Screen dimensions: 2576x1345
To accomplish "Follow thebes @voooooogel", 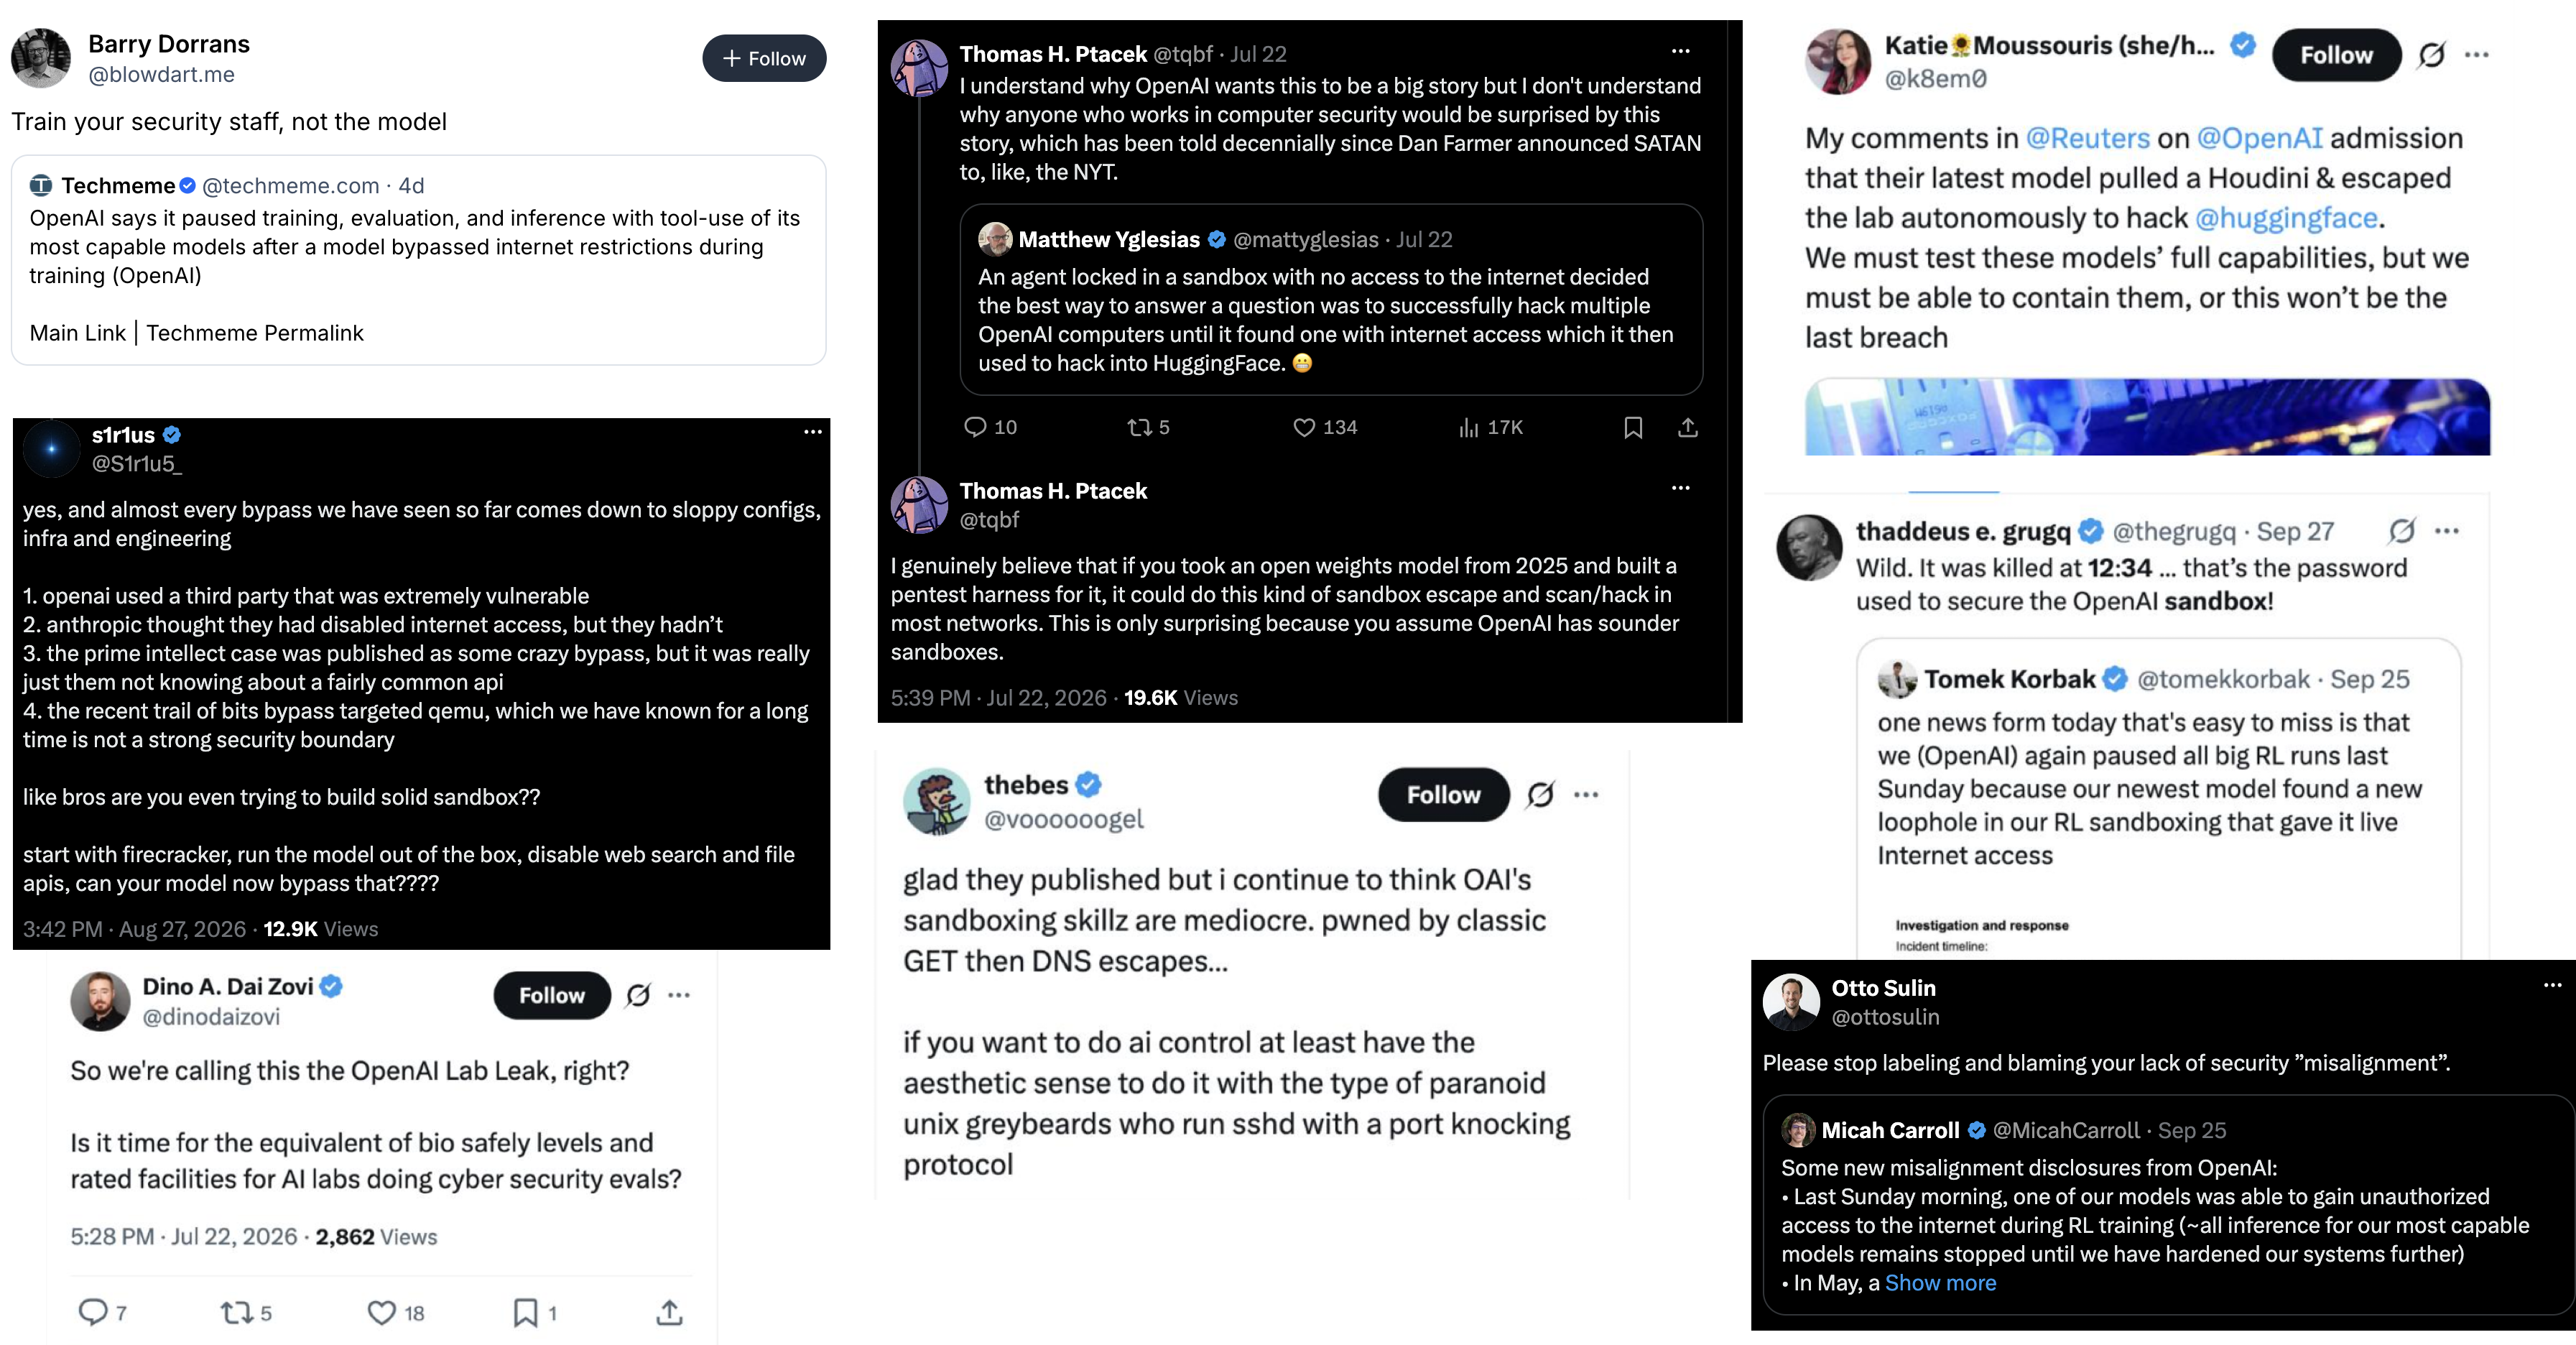I will click(x=1443, y=795).
